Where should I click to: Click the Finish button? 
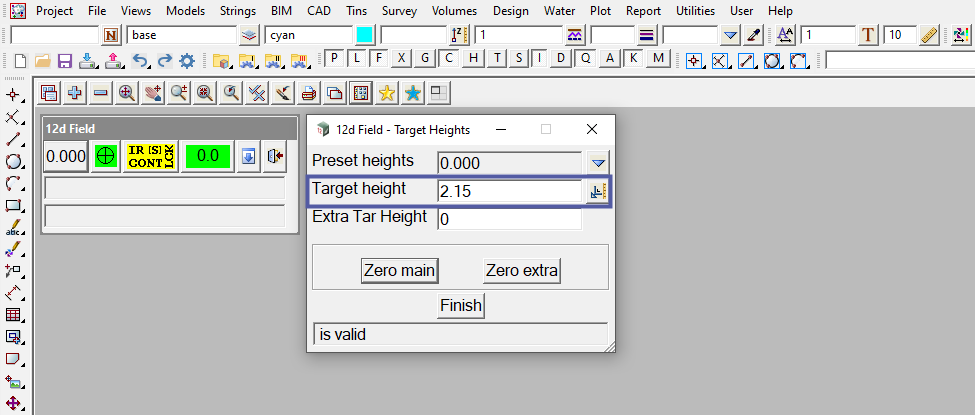click(461, 305)
